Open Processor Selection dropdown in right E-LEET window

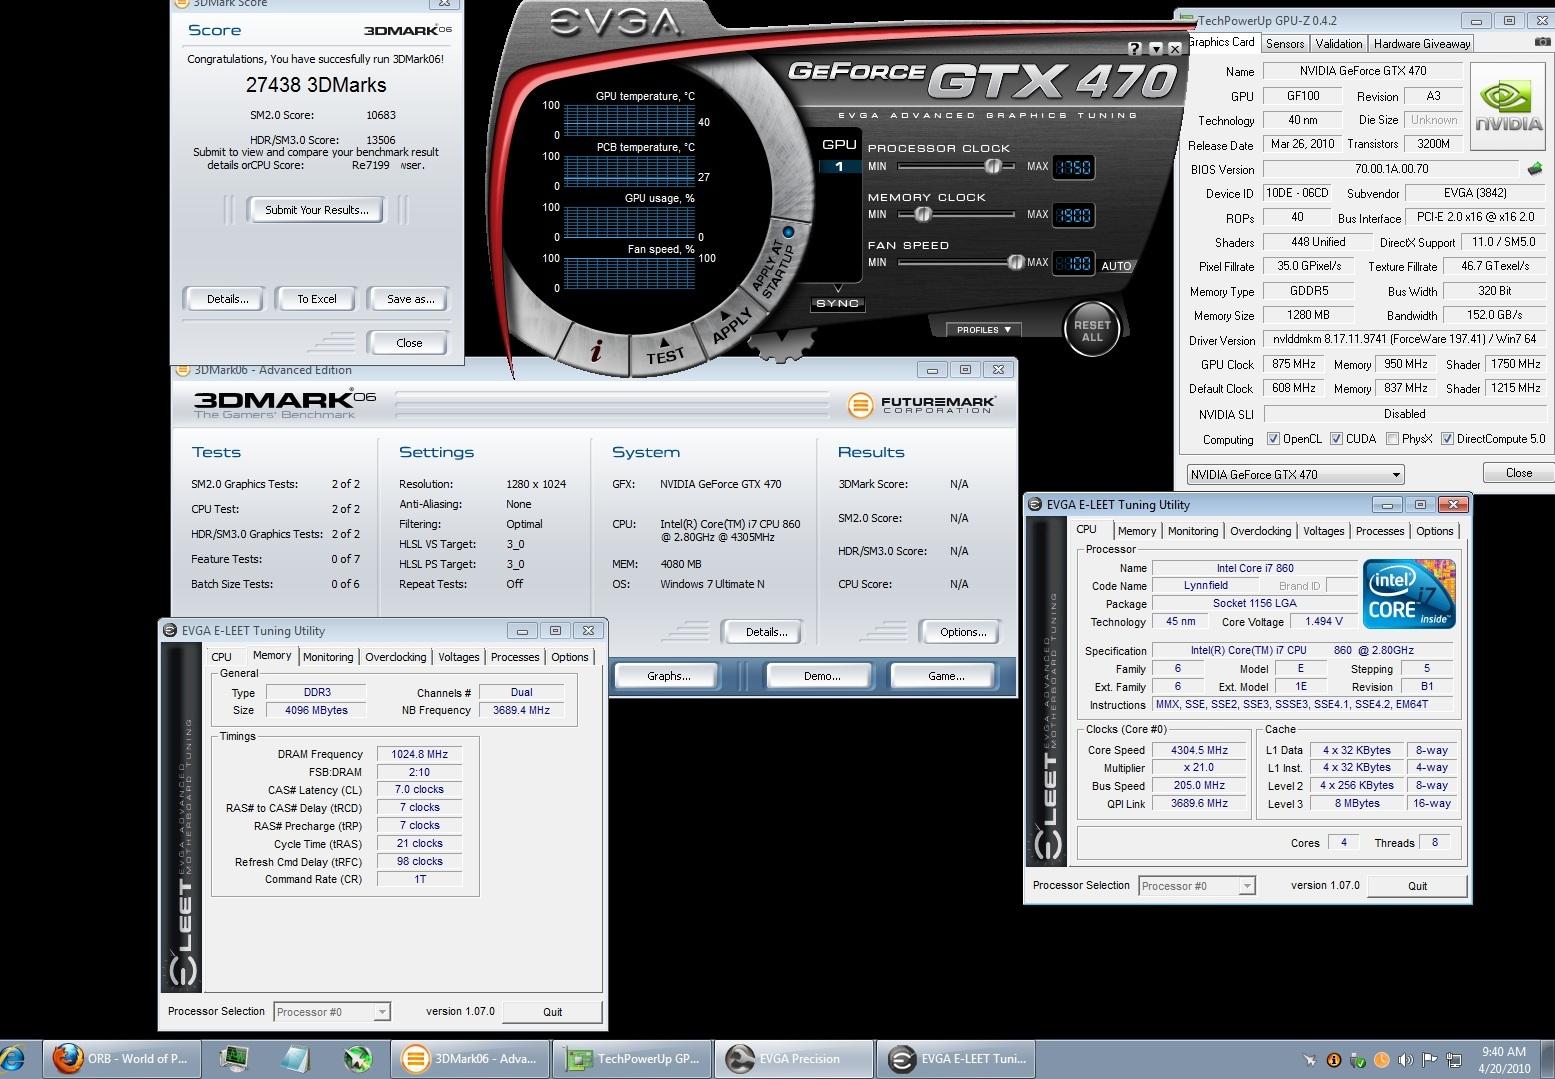tap(1196, 886)
